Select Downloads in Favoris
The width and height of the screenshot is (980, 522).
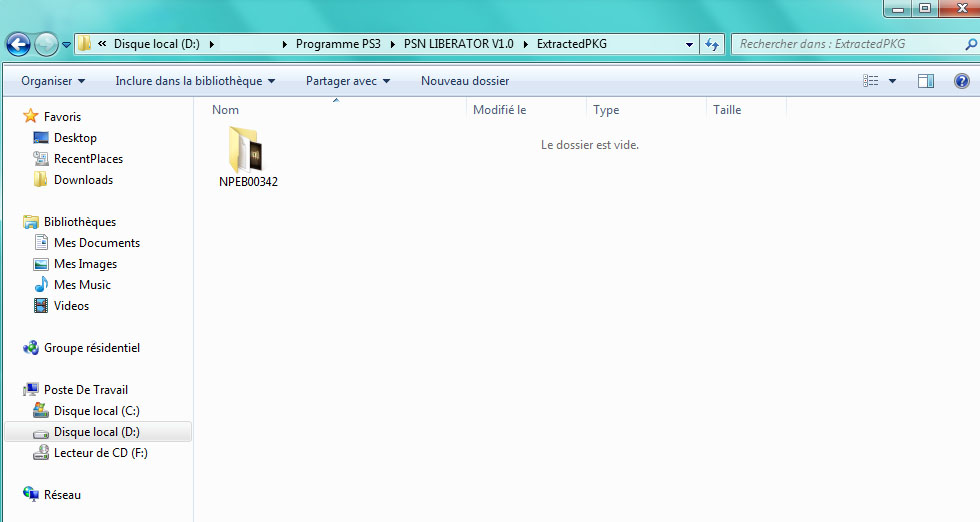pyautogui.click(x=83, y=180)
